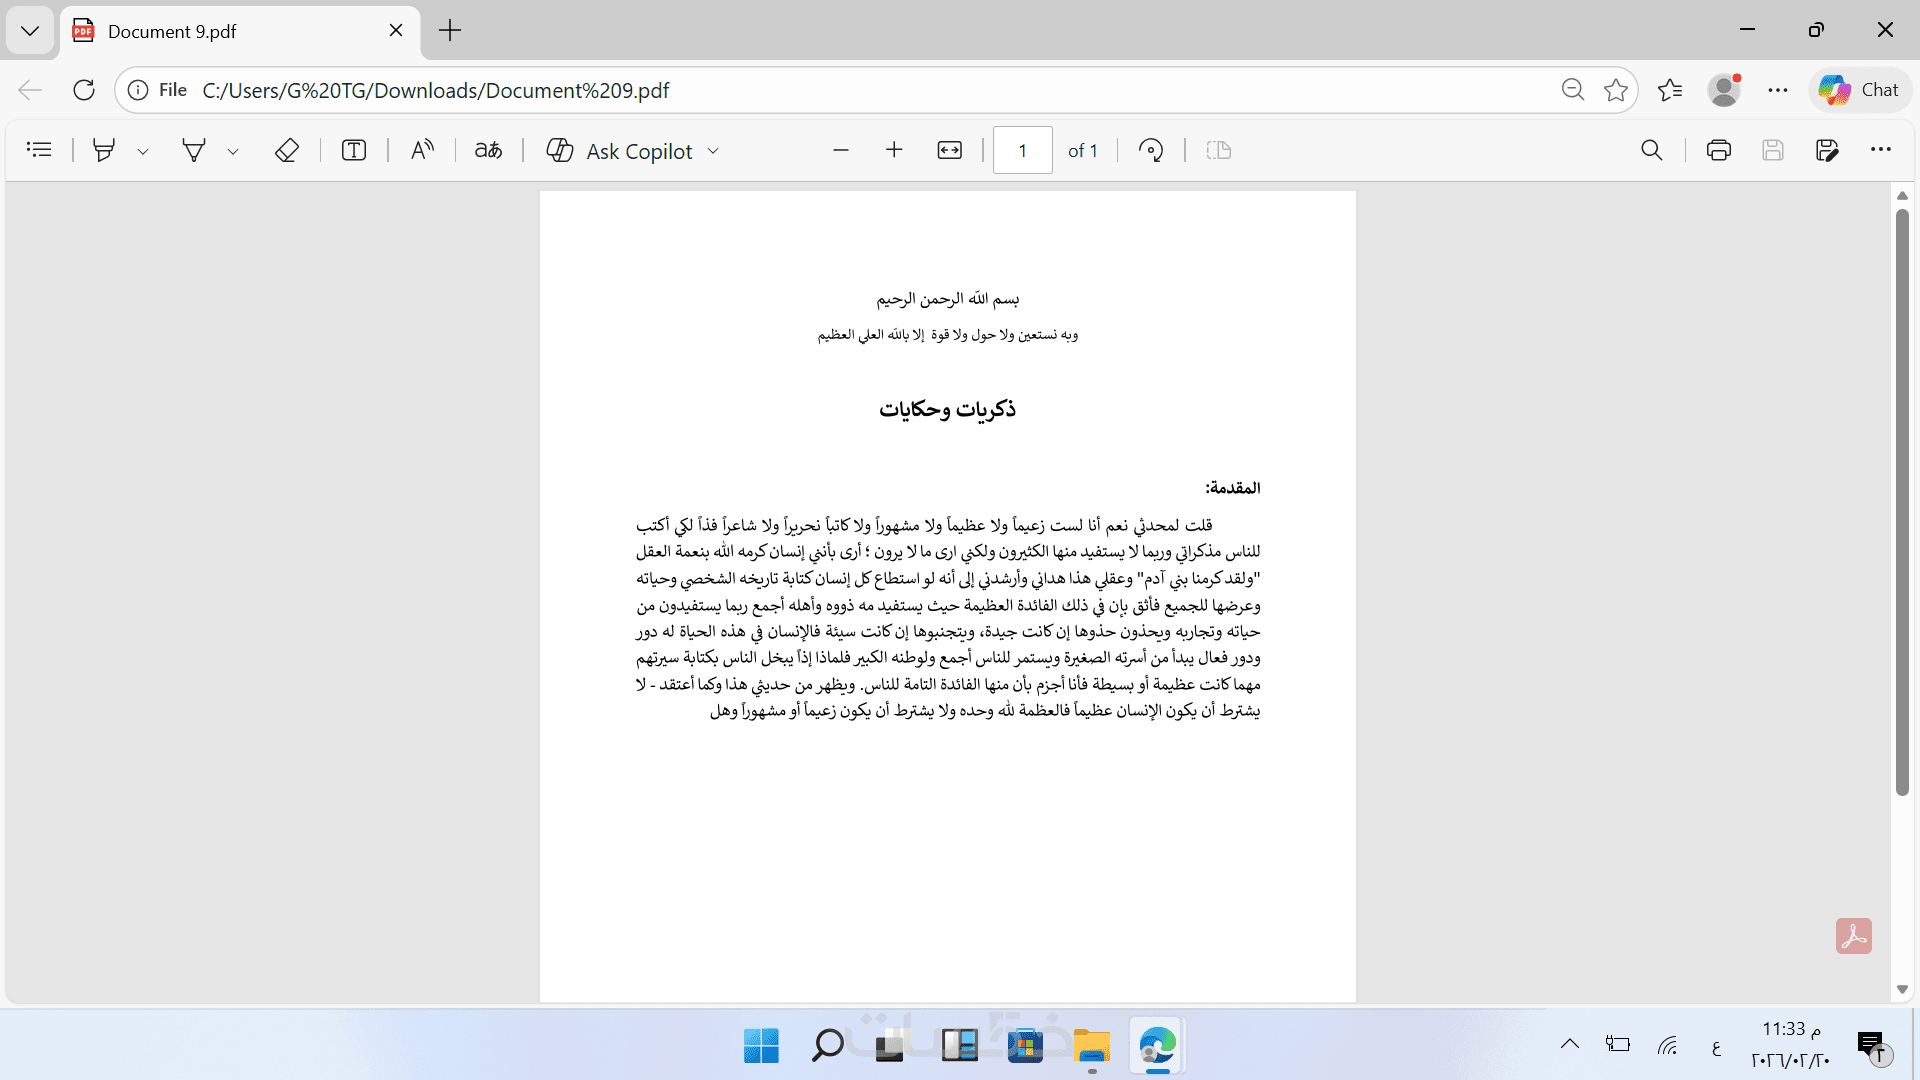Expand Highlight color options arrow
Image resolution: width=1920 pixels, height=1080 pixels.
pos(143,152)
